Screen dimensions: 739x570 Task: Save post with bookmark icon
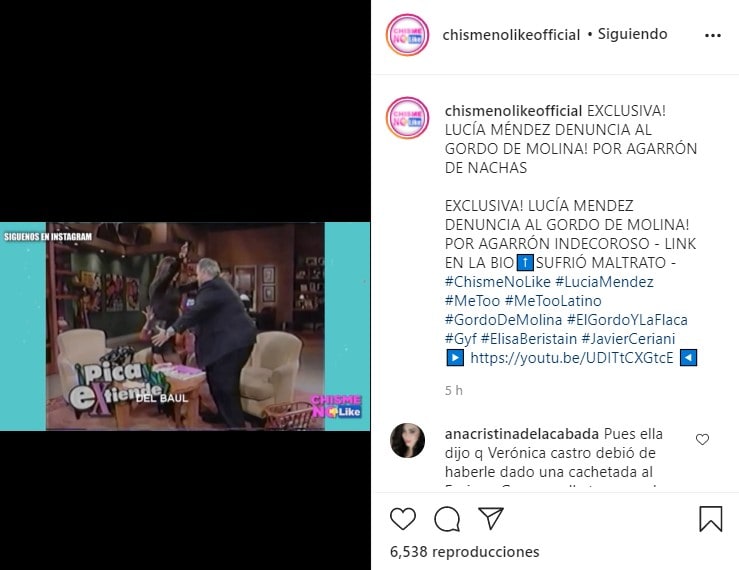point(711,519)
